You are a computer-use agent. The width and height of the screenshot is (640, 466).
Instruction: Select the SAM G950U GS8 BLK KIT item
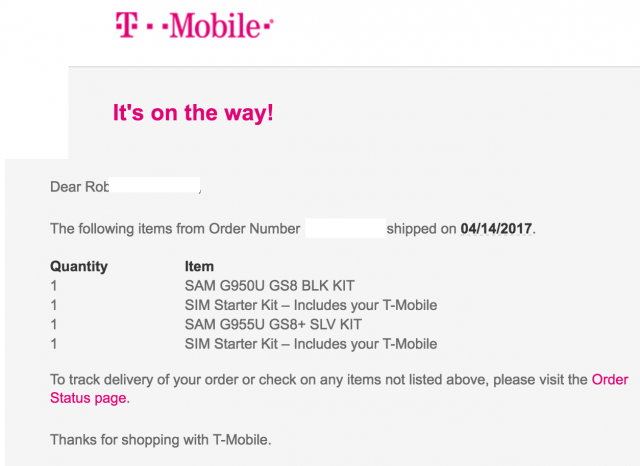click(x=268, y=286)
